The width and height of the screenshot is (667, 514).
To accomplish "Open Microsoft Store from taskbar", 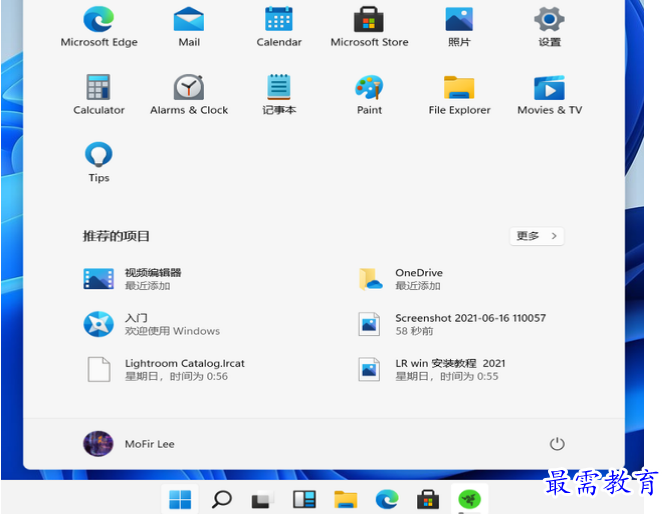I will click(428, 499).
